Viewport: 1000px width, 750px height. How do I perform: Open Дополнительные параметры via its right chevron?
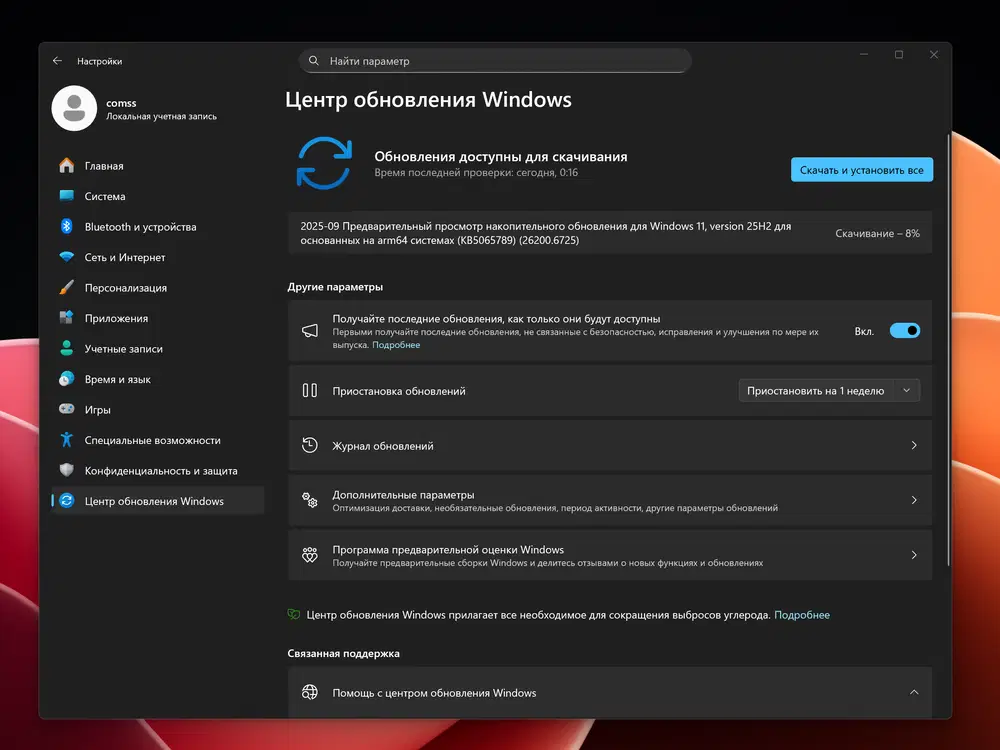tap(914, 500)
